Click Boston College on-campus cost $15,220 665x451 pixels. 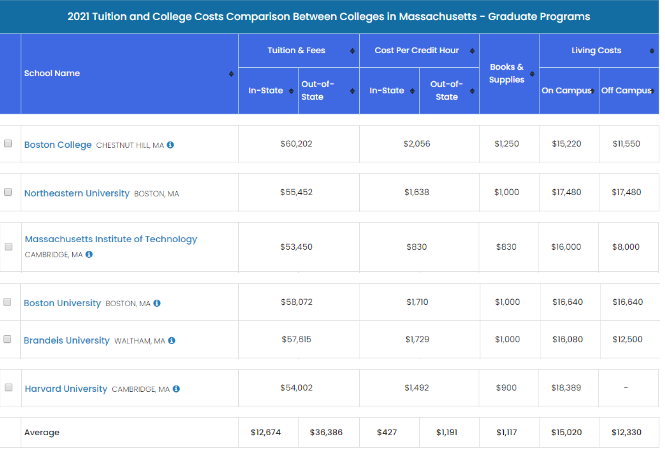pos(566,144)
